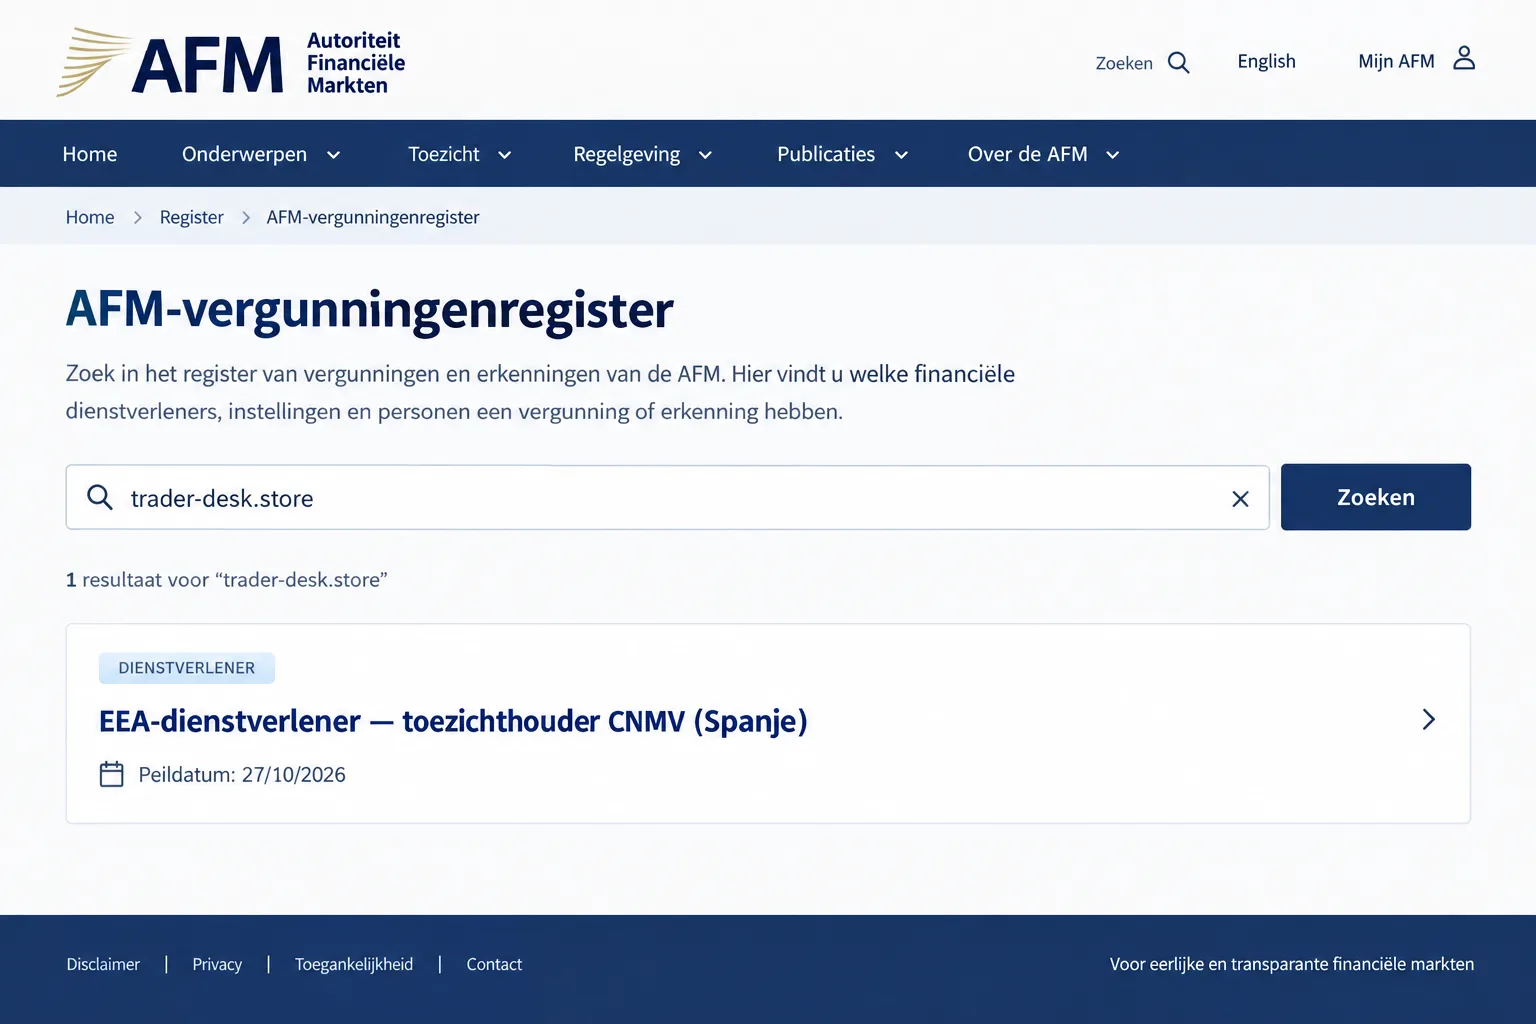The width and height of the screenshot is (1536, 1024).
Task: Click the Zoeken link in the header
Action: [x=1124, y=63]
